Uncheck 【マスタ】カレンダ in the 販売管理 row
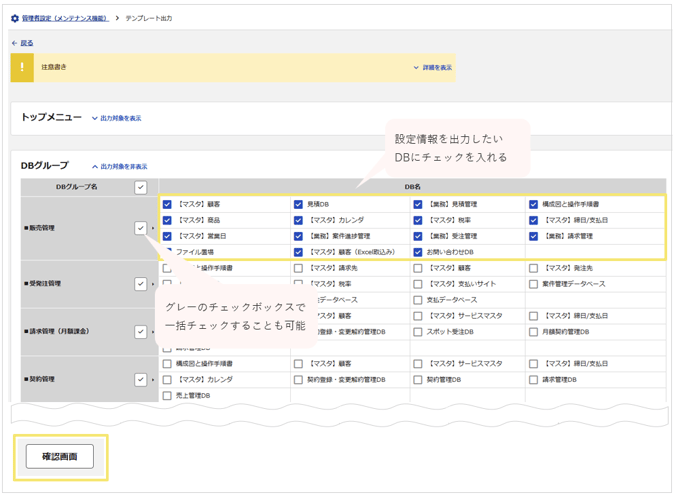The image size is (676, 497). point(298,220)
